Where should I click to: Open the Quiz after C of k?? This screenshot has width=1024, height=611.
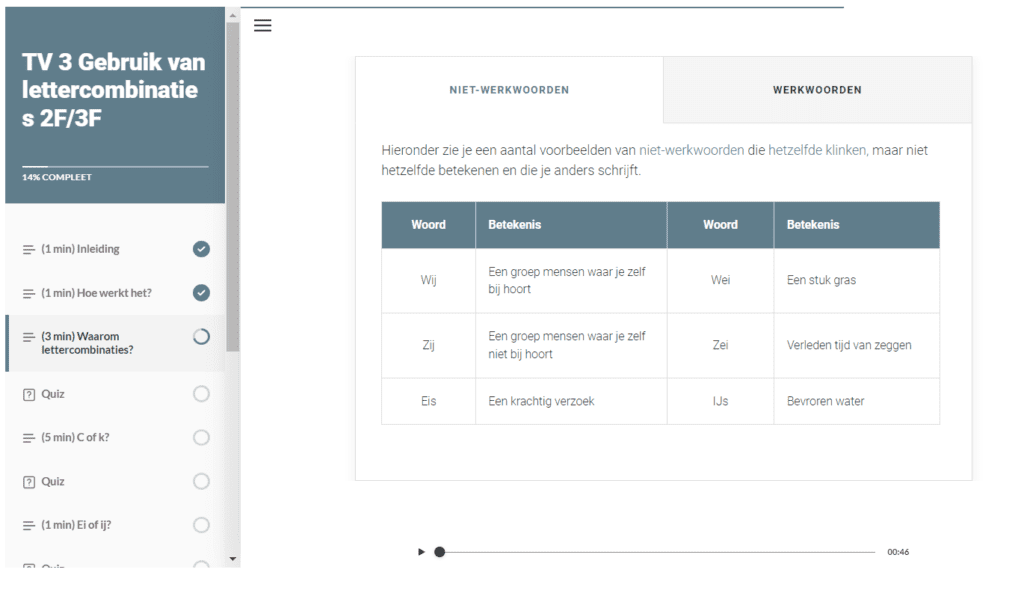[115, 481]
